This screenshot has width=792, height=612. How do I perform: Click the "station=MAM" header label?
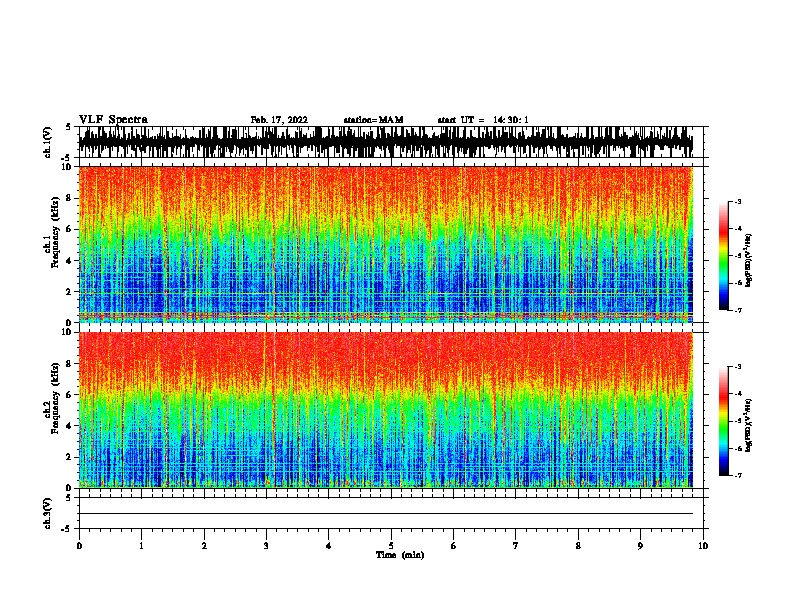tap(373, 120)
